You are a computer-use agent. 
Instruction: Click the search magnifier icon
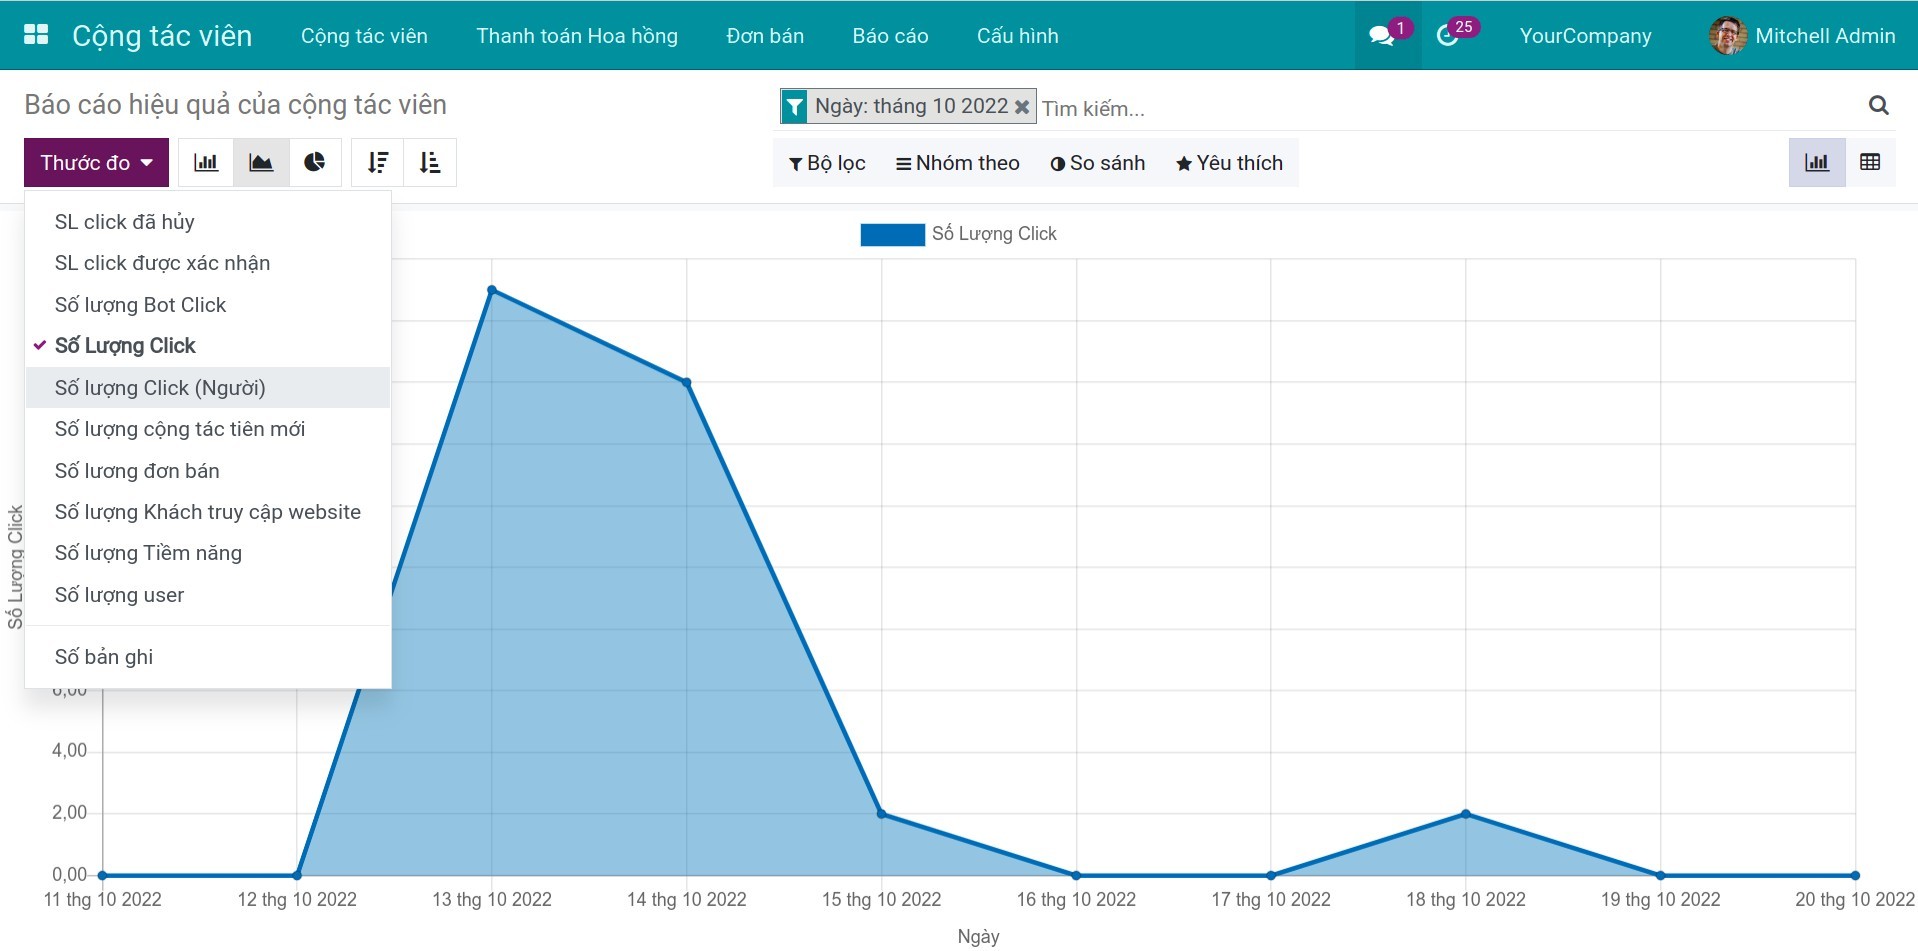pos(1879,106)
